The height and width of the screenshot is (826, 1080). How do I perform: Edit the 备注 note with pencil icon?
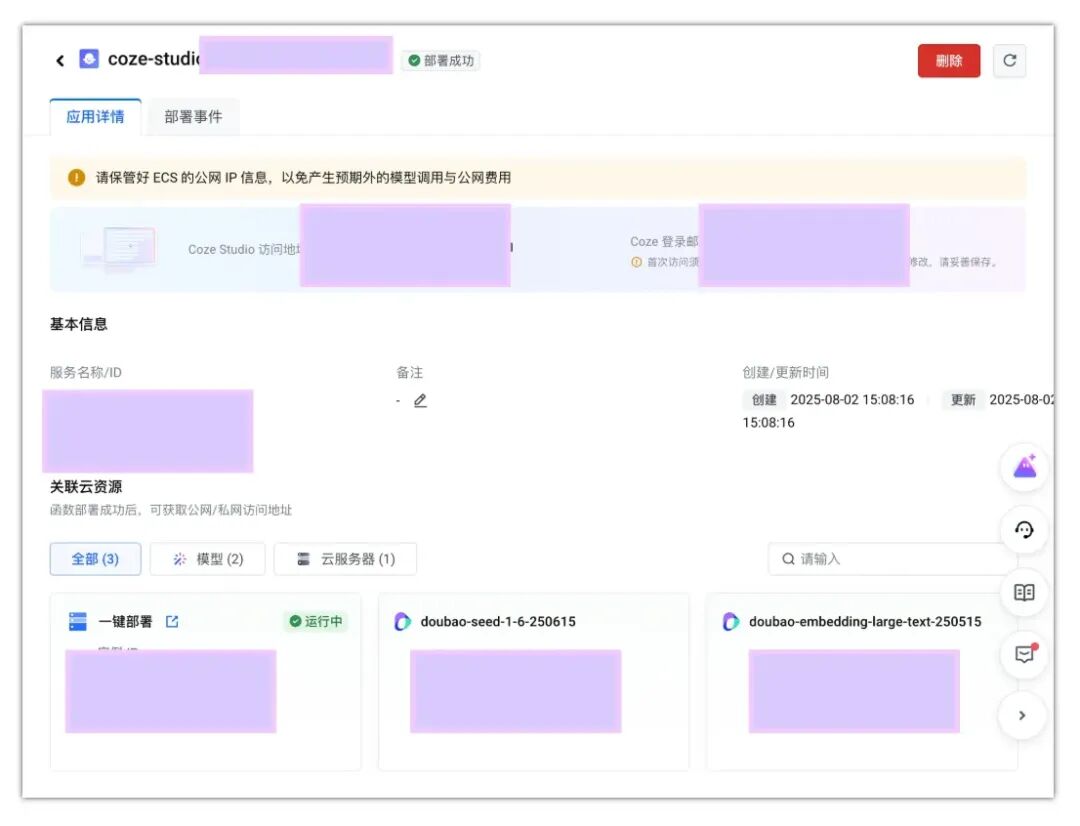420,400
